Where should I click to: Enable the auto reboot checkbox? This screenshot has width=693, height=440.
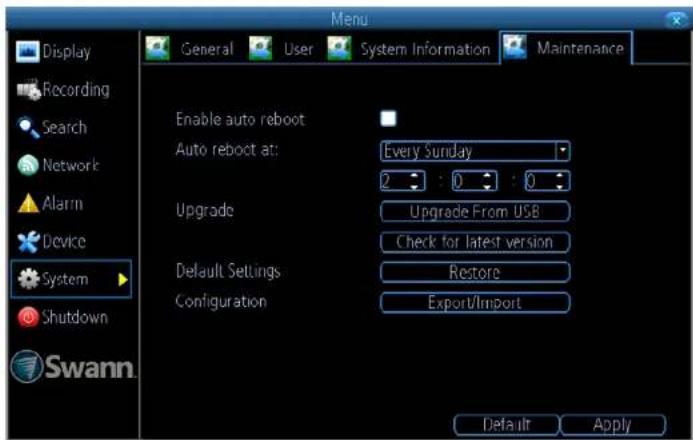pyautogui.click(x=388, y=119)
